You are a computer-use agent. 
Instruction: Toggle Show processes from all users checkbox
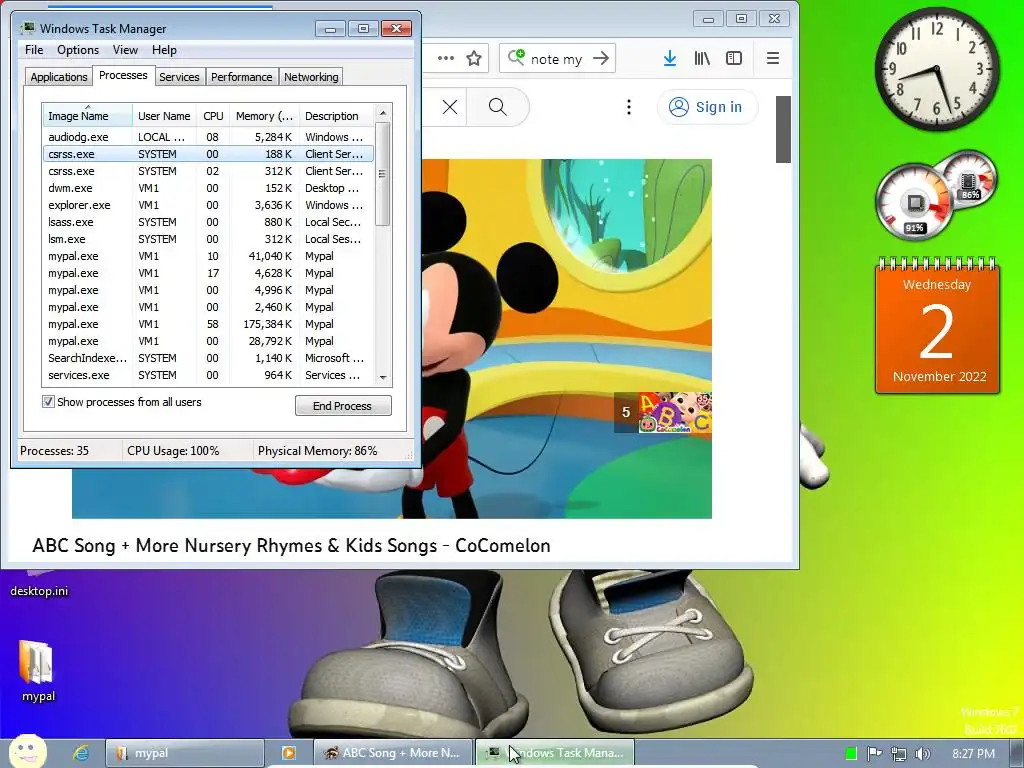click(x=48, y=402)
